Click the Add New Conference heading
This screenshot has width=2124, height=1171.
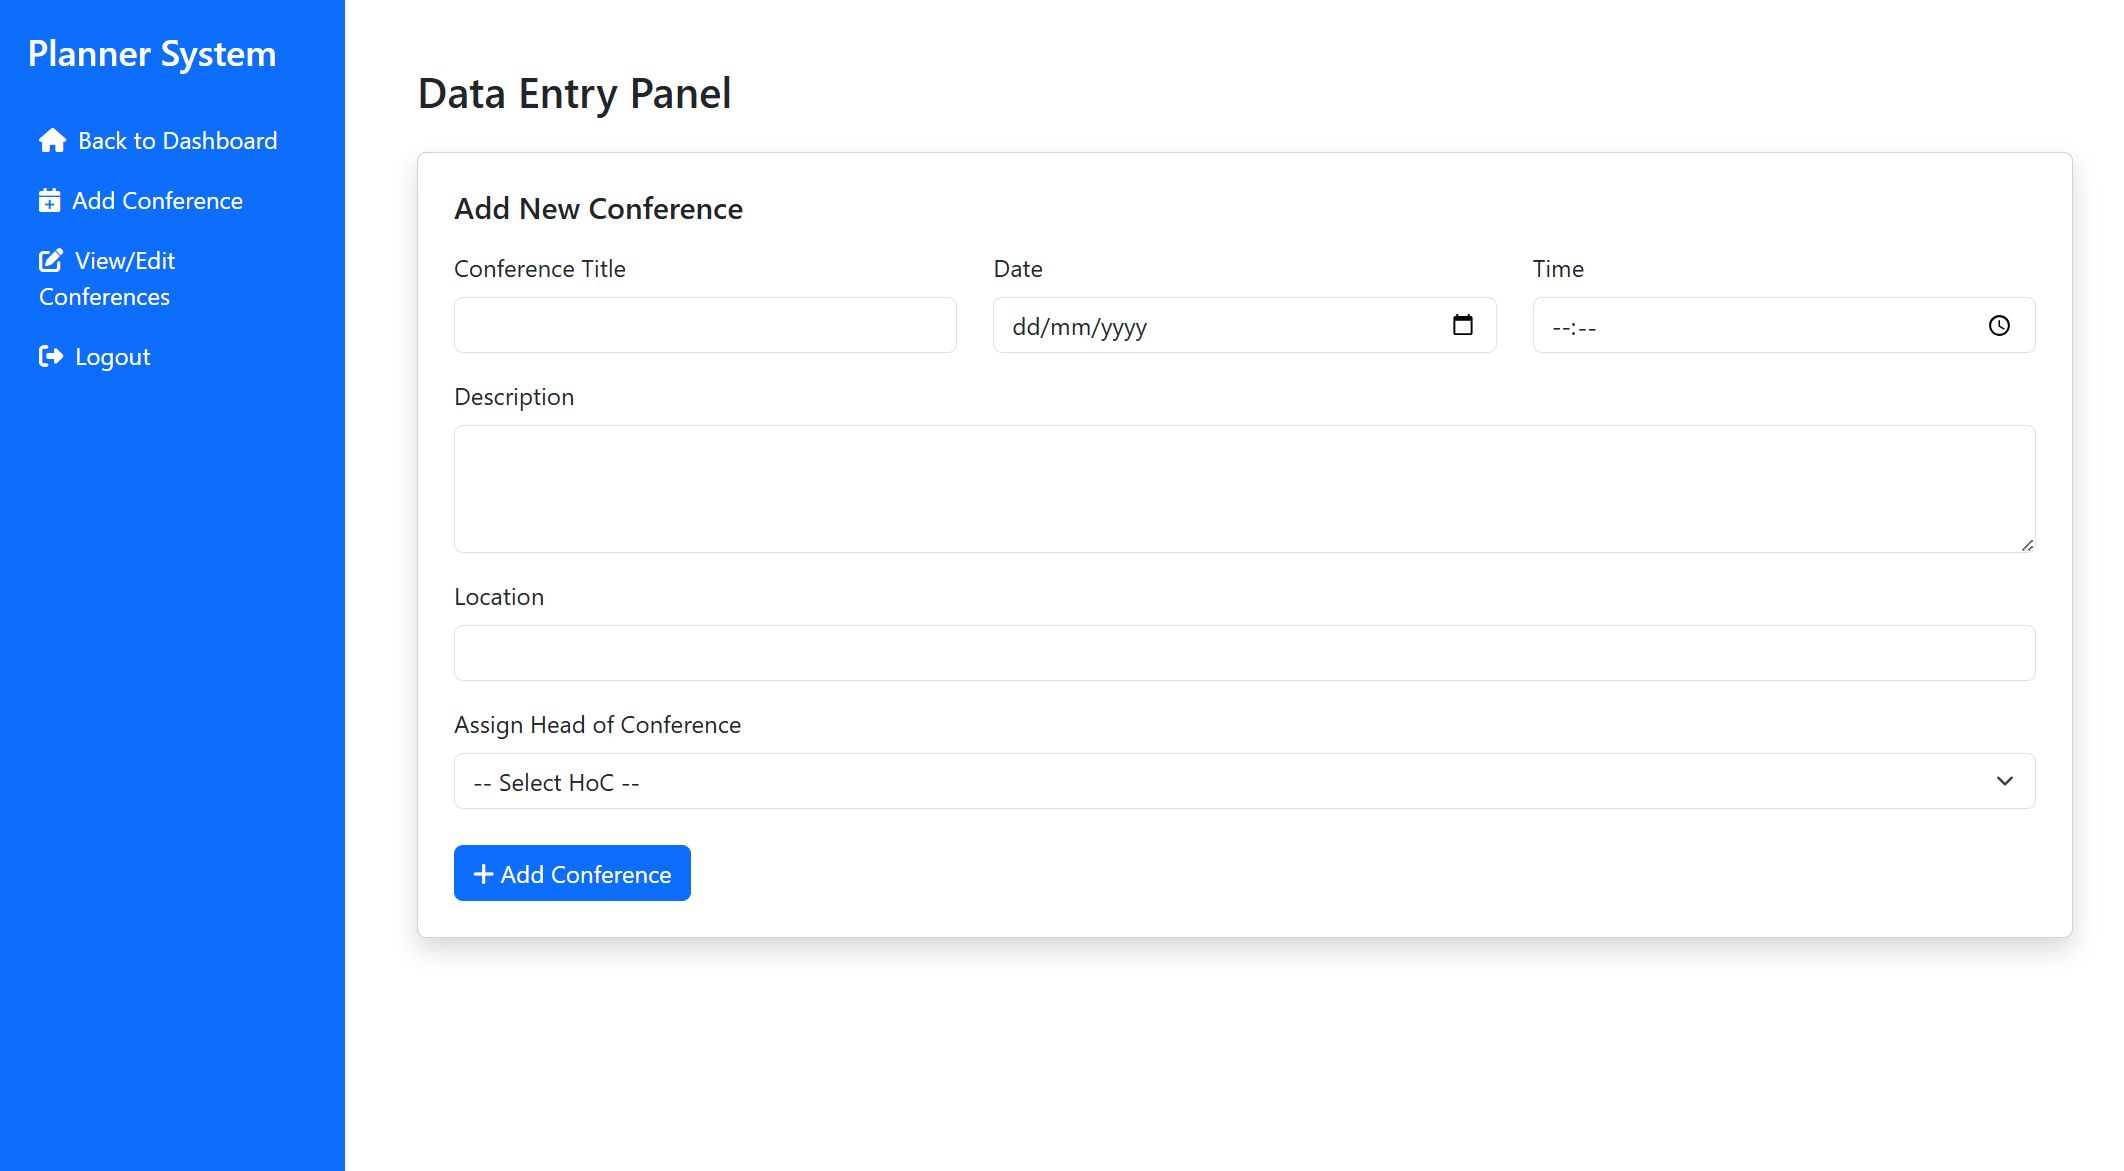598,209
